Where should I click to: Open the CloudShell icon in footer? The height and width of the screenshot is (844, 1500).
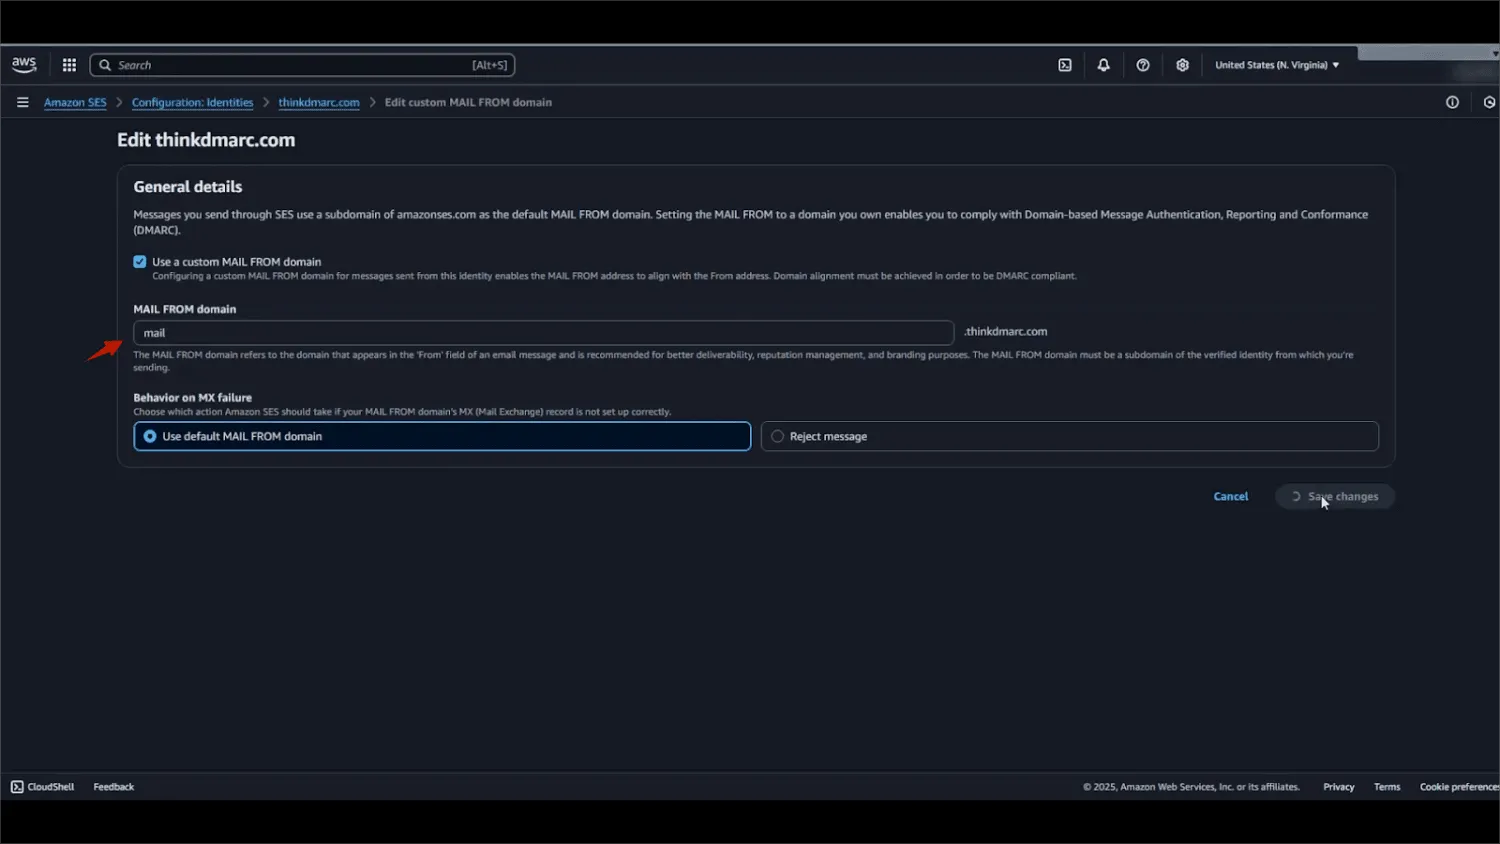pos(17,787)
